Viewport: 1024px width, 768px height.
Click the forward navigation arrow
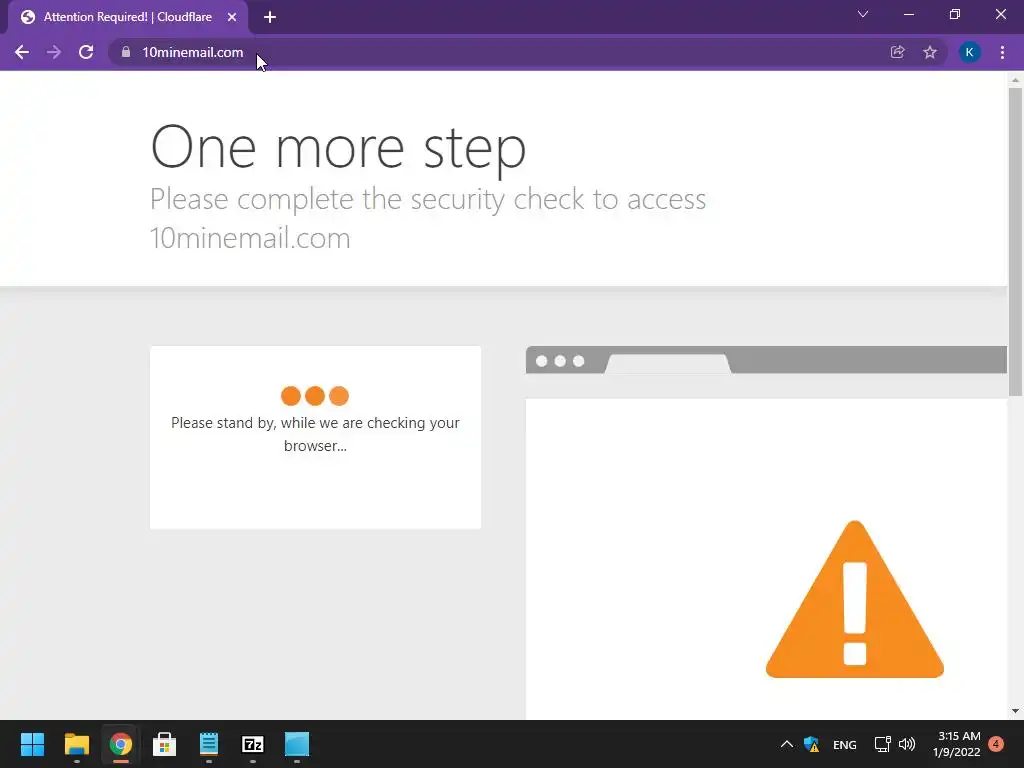pyautogui.click(x=54, y=52)
